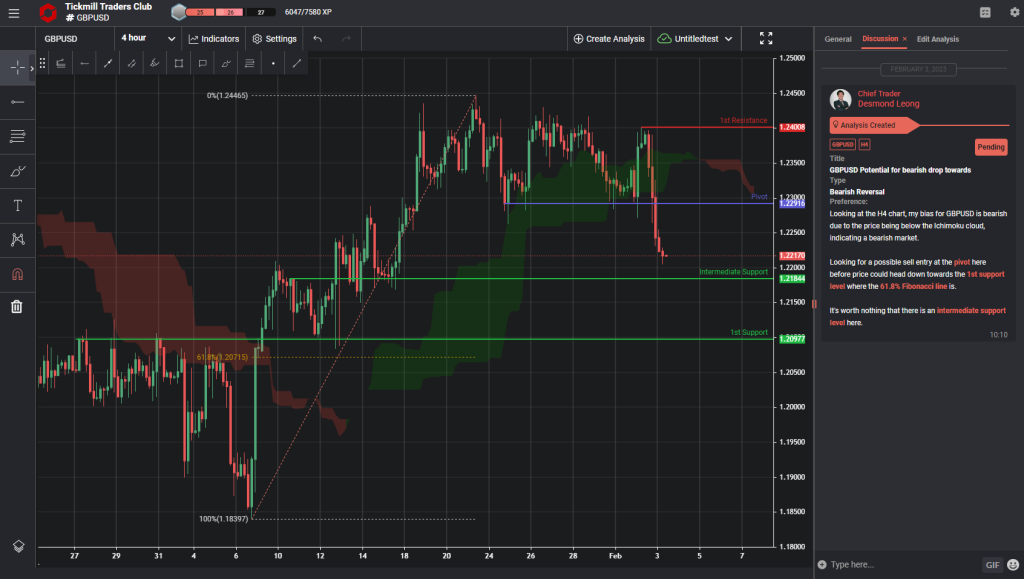1024x579 pixels.
Task: Click the undo arrow above the chart
Action: pos(315,38)
